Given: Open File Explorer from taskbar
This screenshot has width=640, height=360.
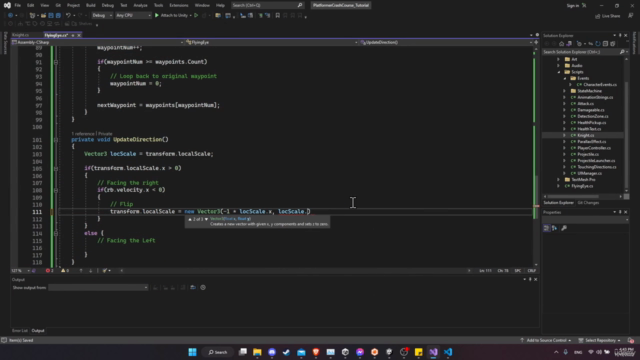Looking at the screenshot, I should 257,352.
